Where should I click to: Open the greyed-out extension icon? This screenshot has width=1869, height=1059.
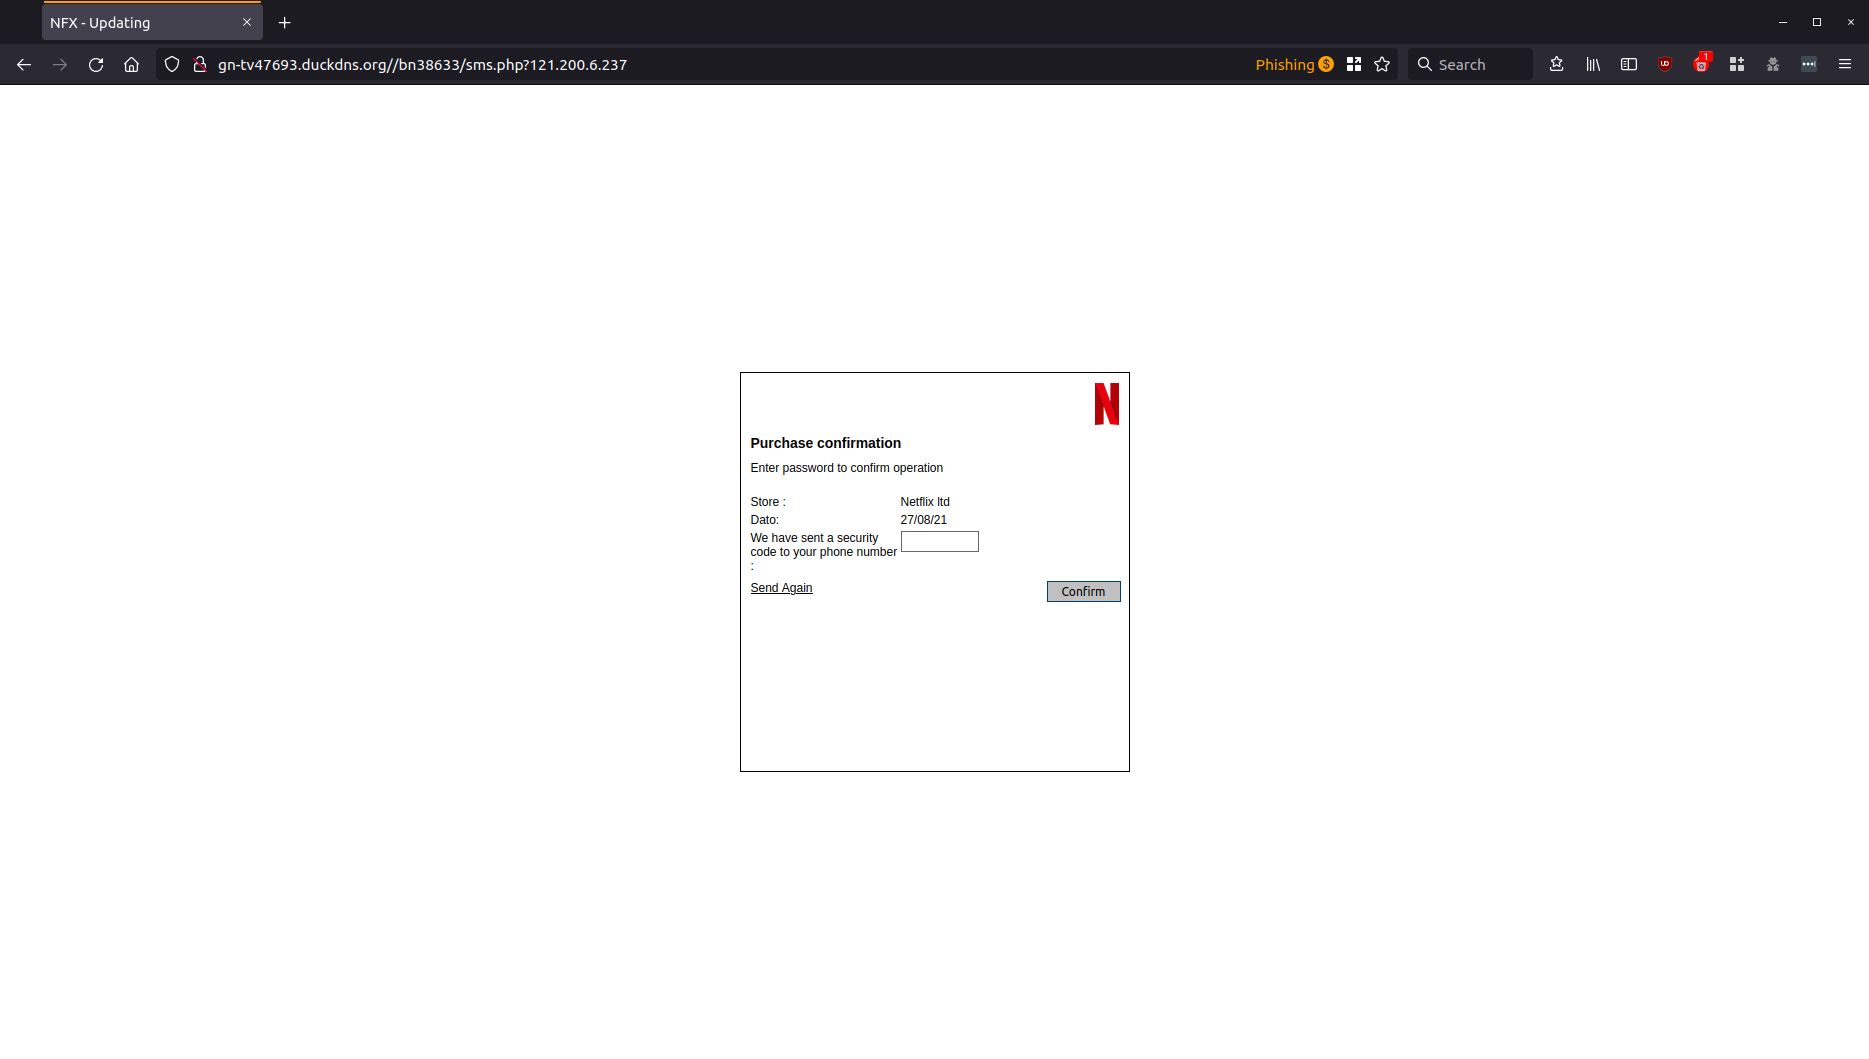(1773, 64)
